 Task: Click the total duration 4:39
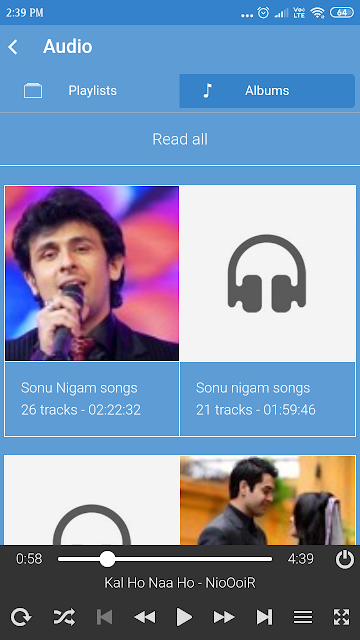pos(301,559)
